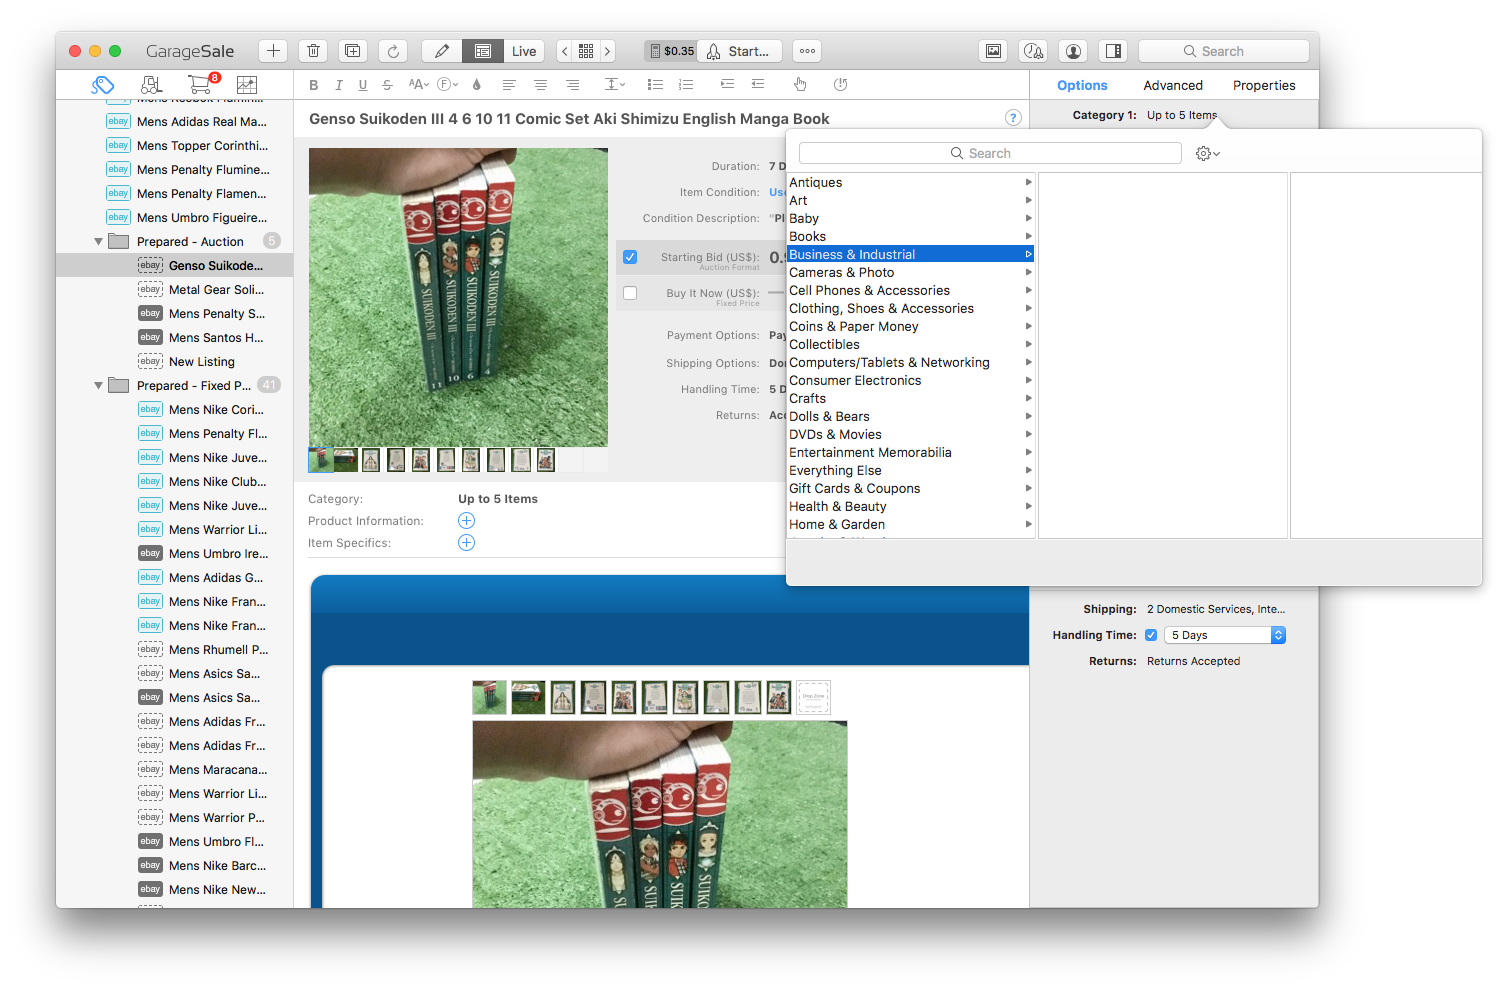Viewport: 1512px width, 988px height.
Task: Open the more actions ellipsis button
Action: [x=807, y=51]
